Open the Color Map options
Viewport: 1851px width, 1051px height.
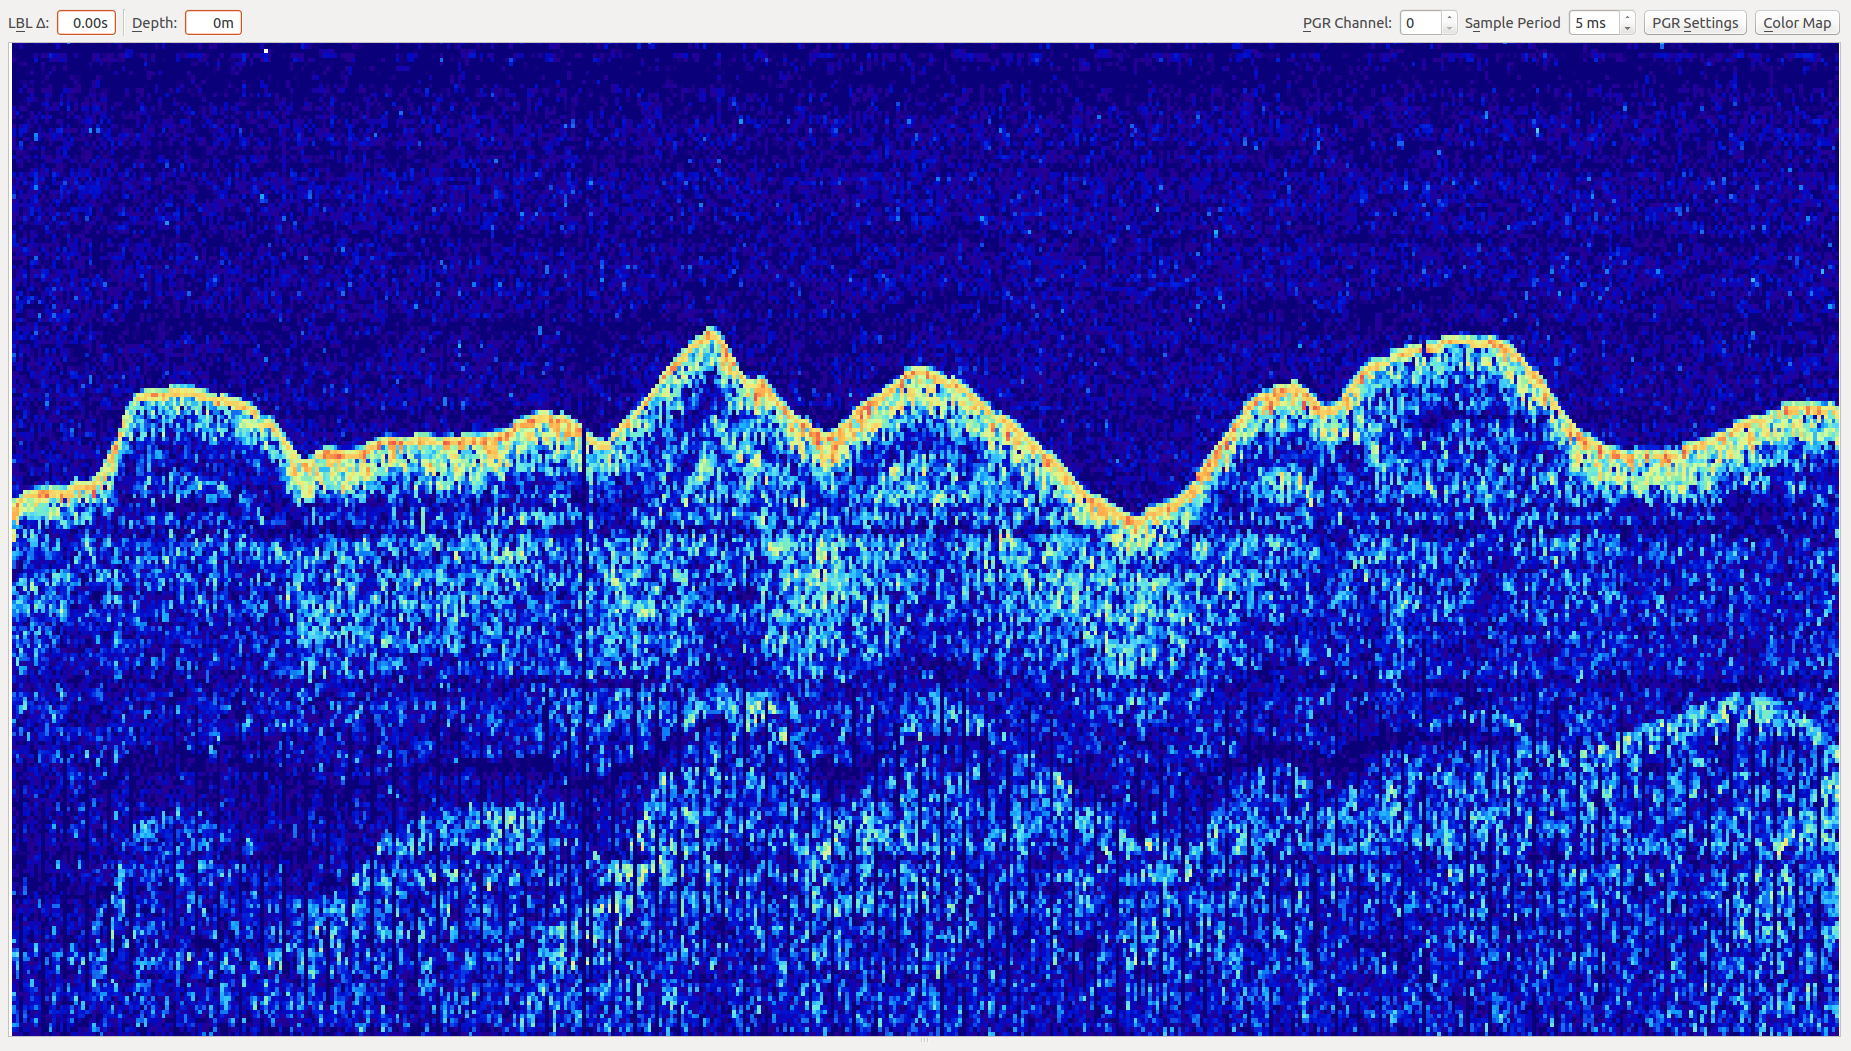point(1796,23)
